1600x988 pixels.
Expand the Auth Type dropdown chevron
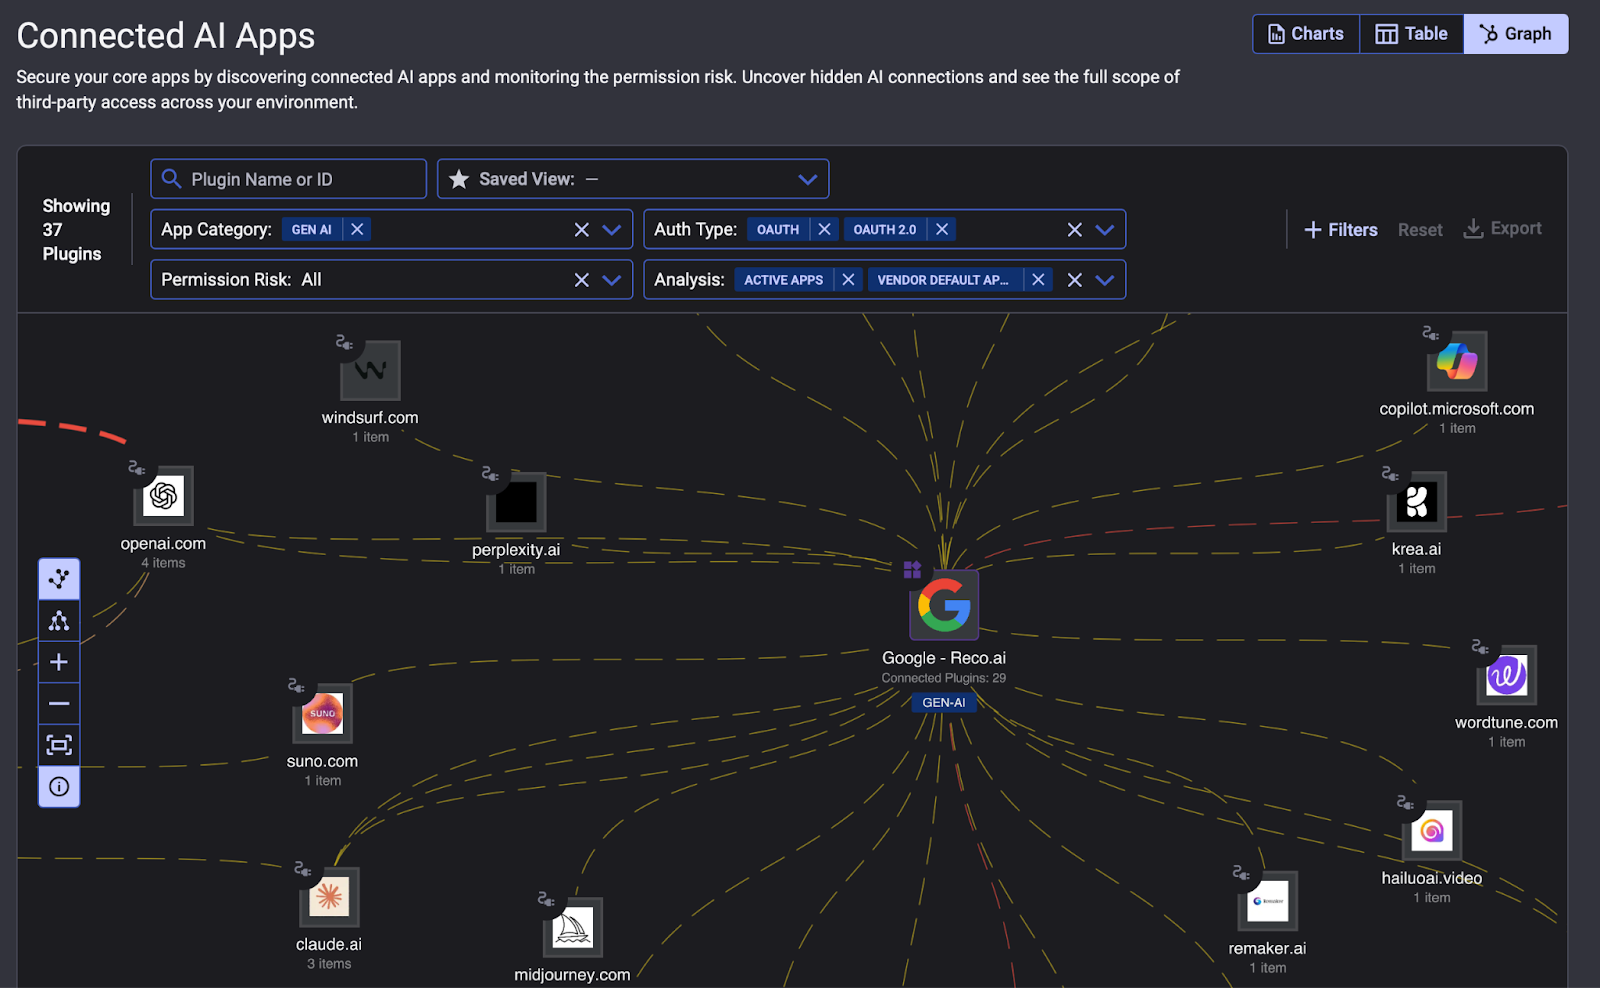click(1105, 230)
